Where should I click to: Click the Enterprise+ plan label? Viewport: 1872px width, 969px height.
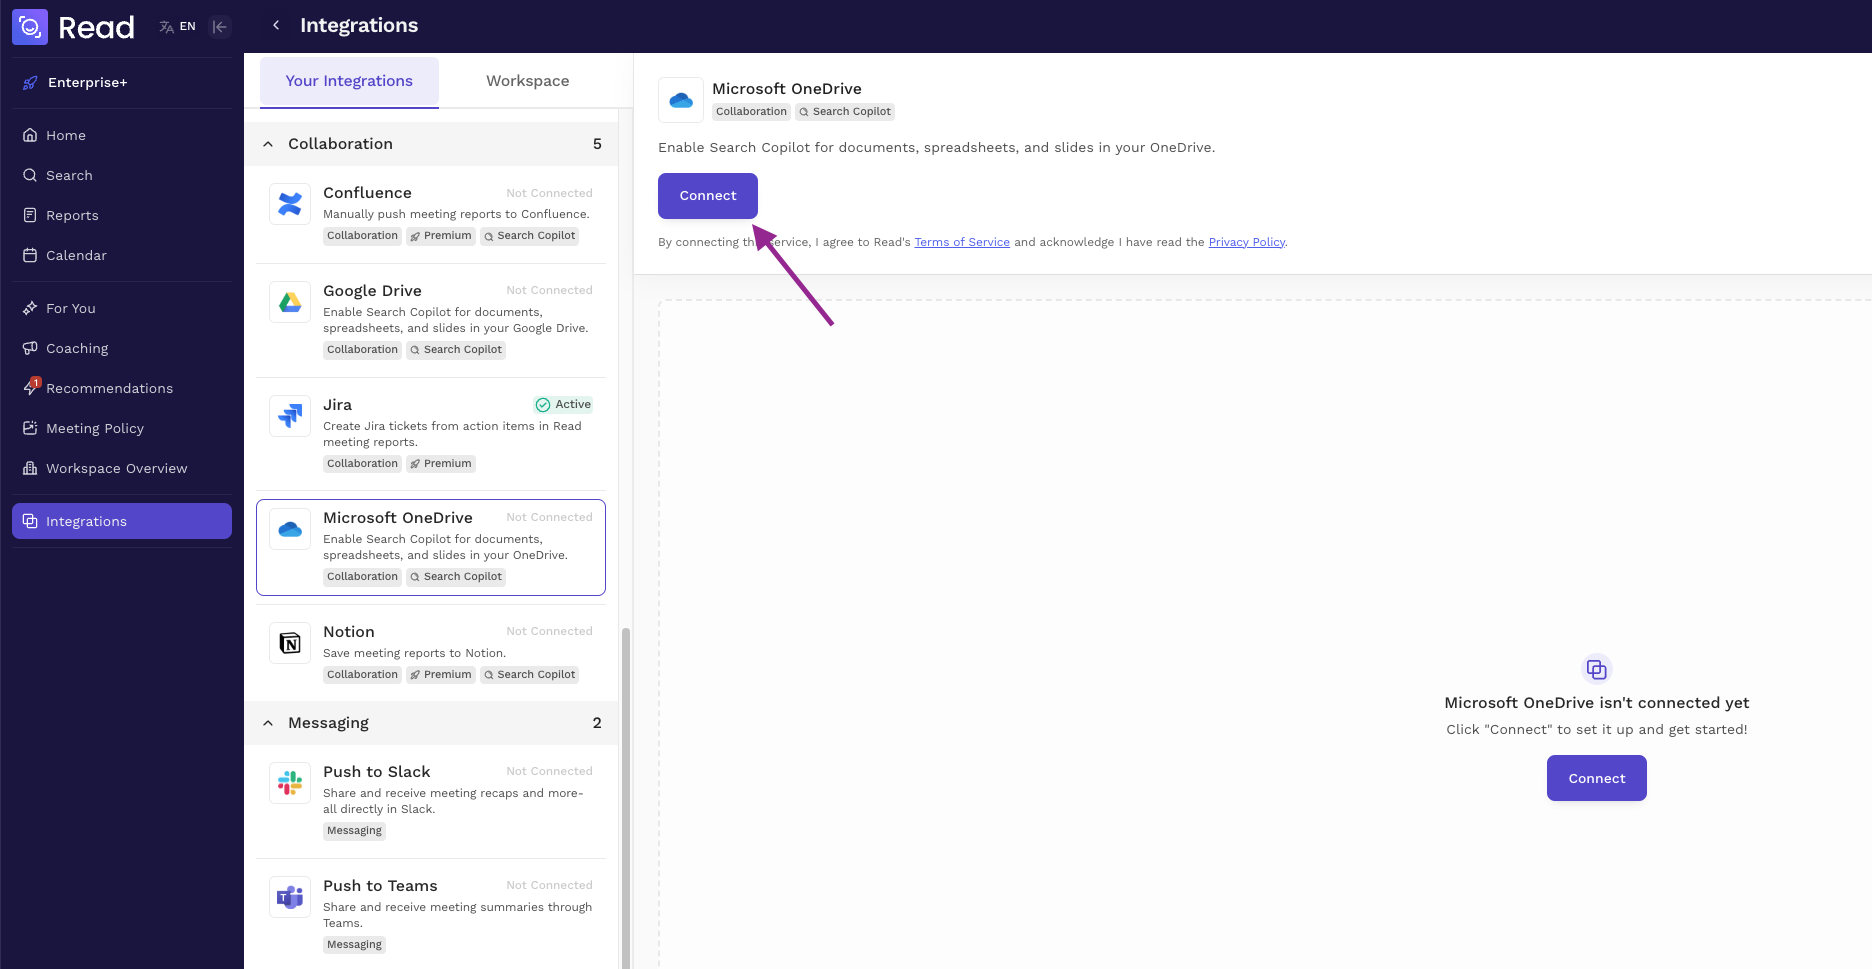87,83
